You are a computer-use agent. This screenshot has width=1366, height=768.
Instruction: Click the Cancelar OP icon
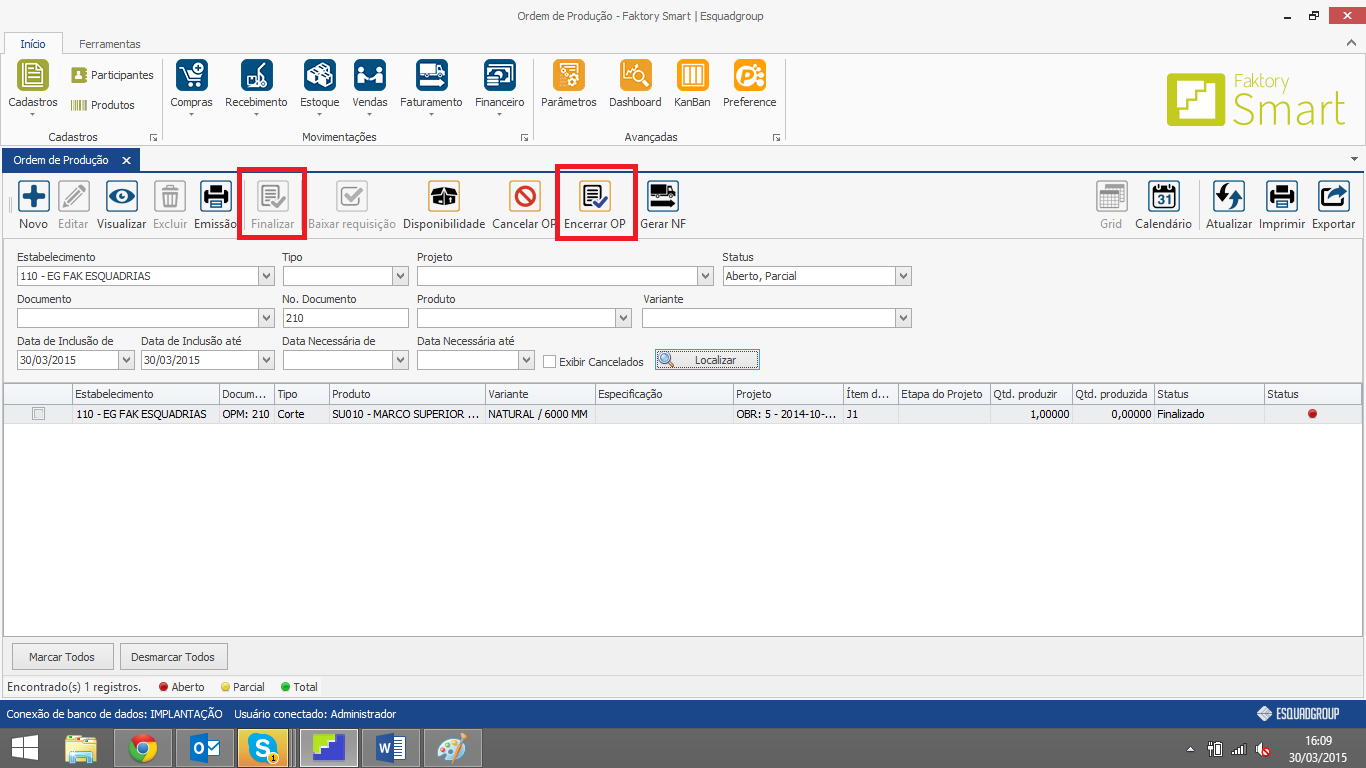524,197
